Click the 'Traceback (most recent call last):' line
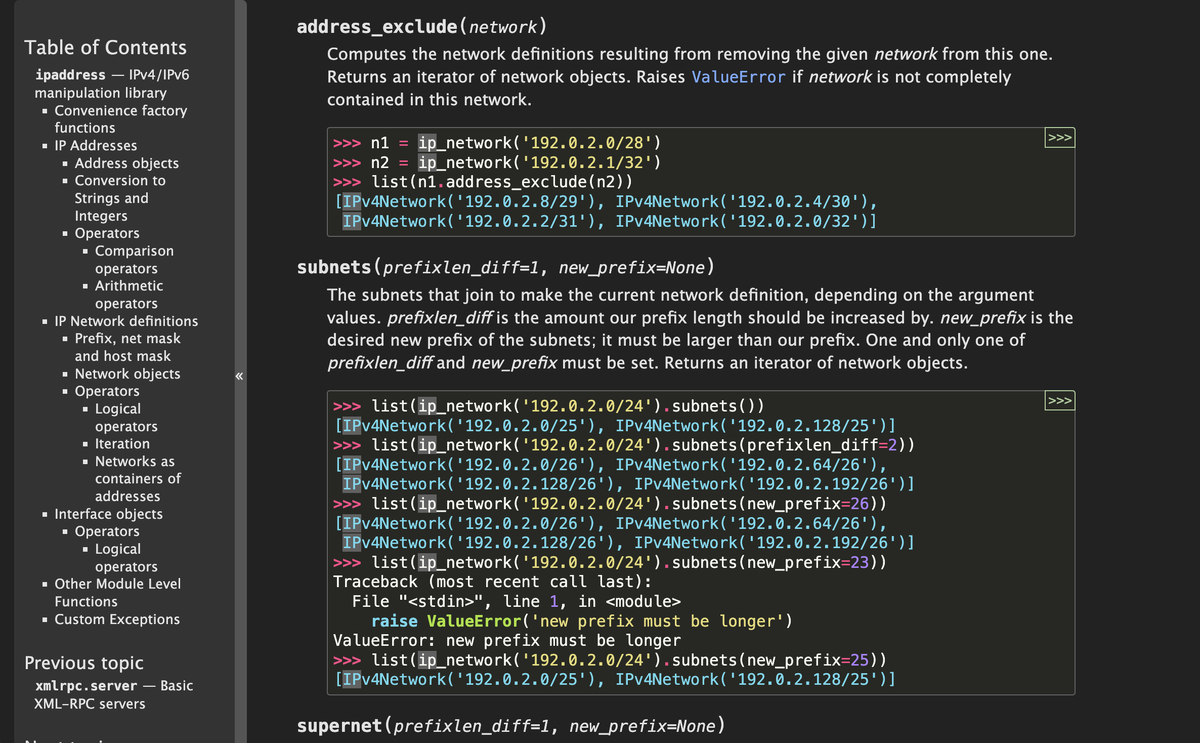The height and width of the screenshot is (743, 1200). [x=492, y=581]
